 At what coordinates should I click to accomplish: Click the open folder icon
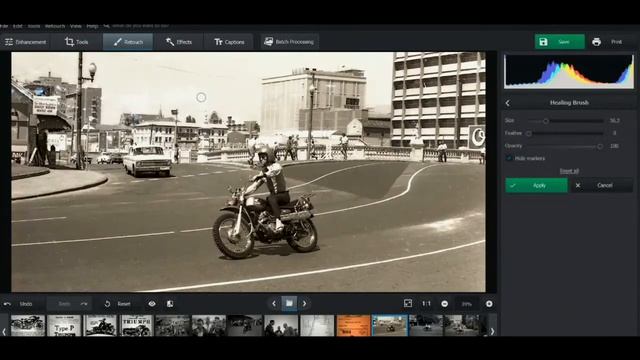pos(289,303)
